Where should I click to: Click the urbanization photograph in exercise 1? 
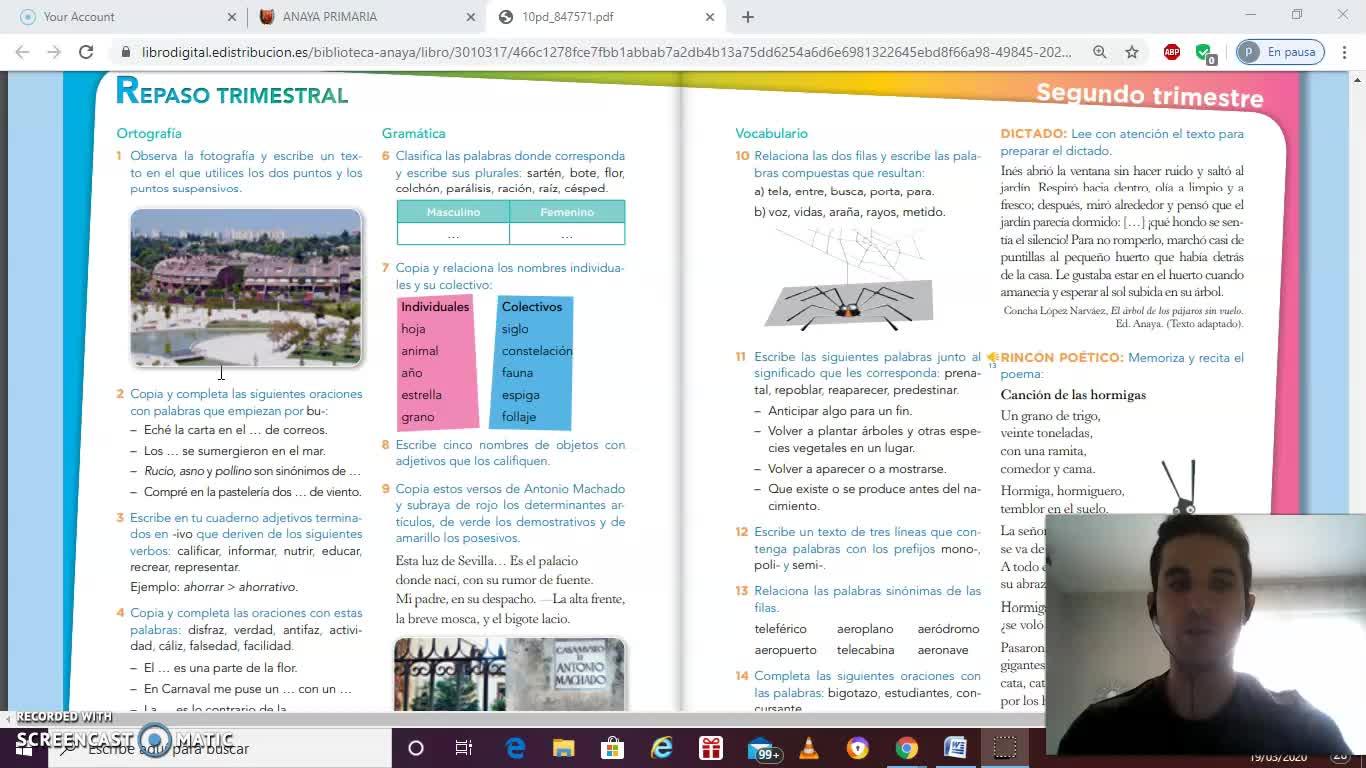(x=246, y=287)
